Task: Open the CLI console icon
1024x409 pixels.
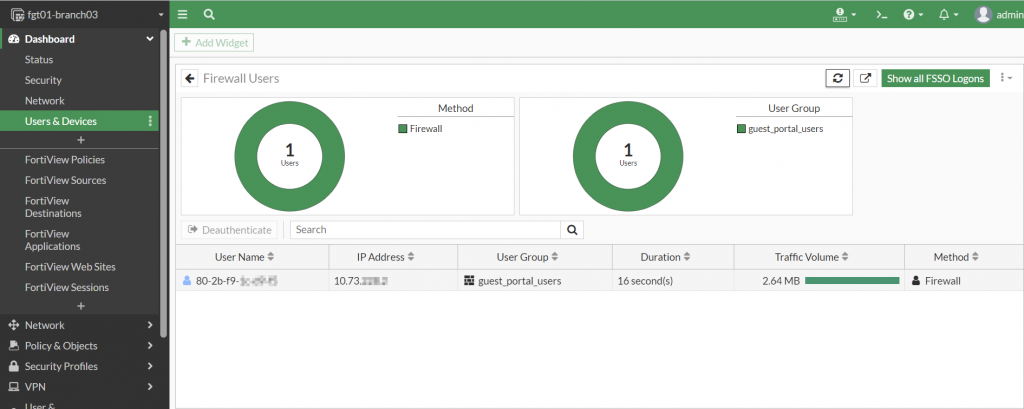Action: [x=881, y=14]
